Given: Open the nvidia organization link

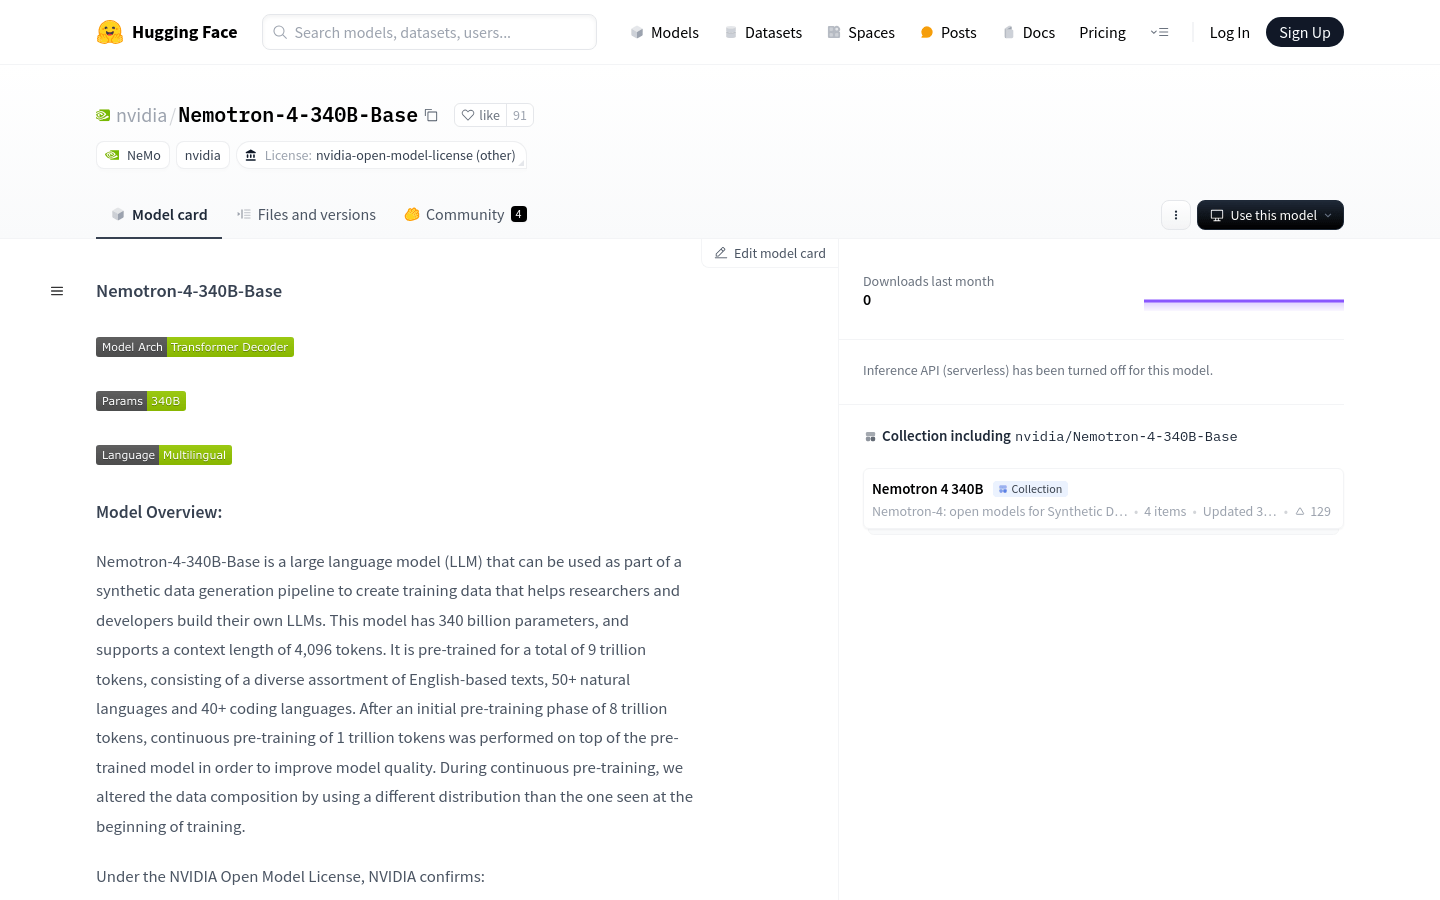Looking at the screenshot, I should [141, 115].
